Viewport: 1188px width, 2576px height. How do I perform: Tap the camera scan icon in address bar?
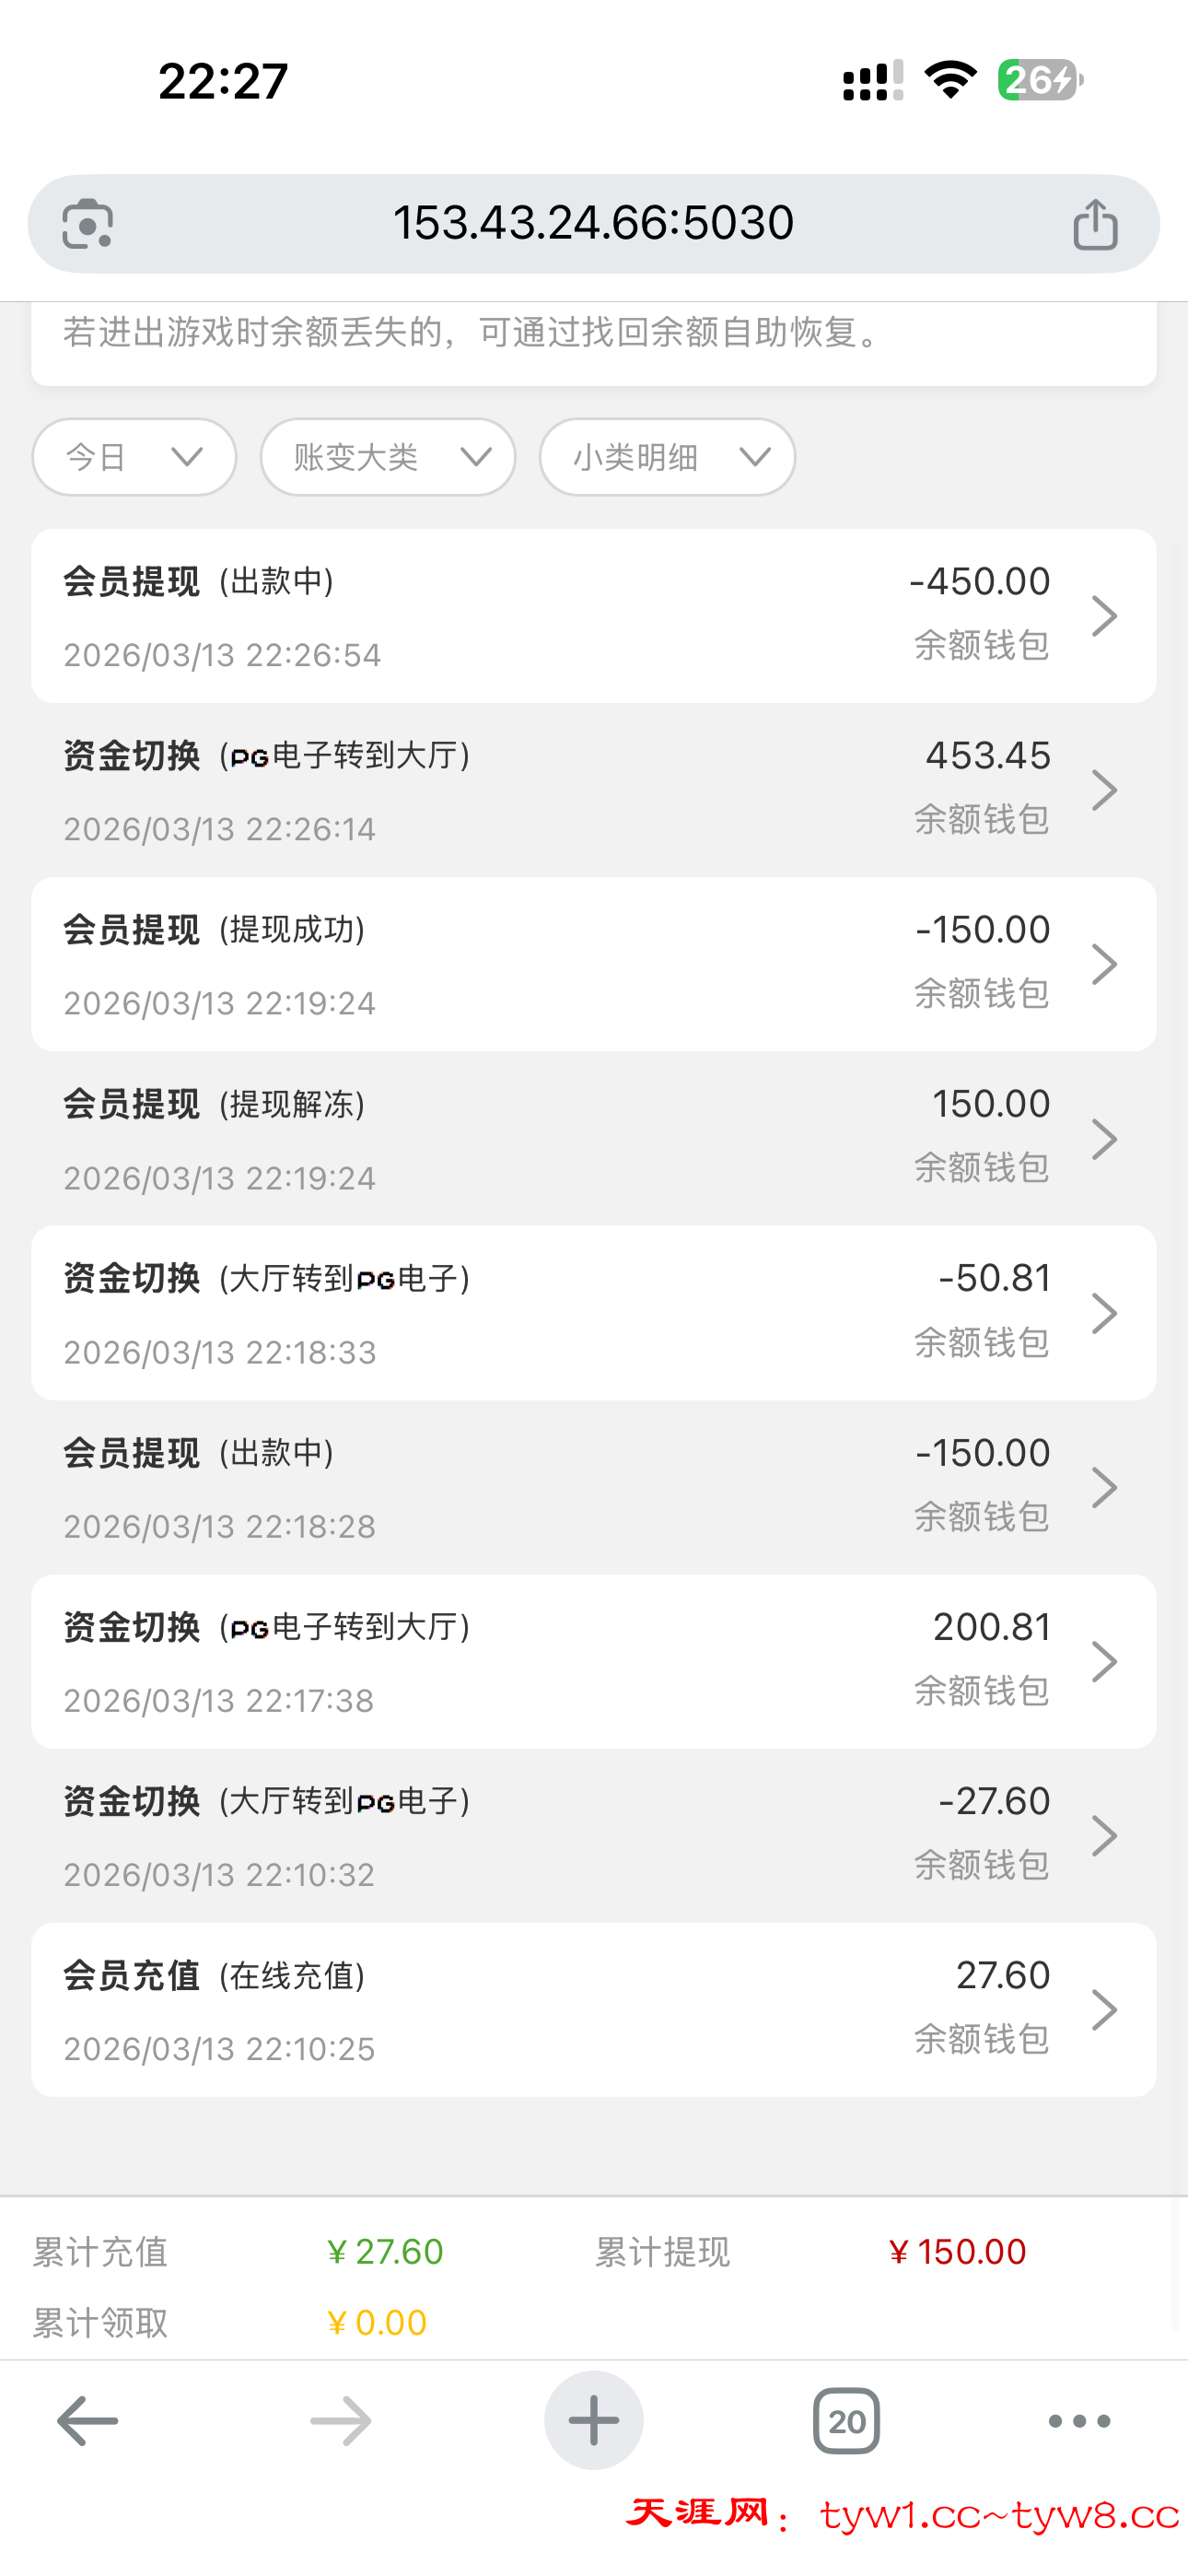click(88, 224)
